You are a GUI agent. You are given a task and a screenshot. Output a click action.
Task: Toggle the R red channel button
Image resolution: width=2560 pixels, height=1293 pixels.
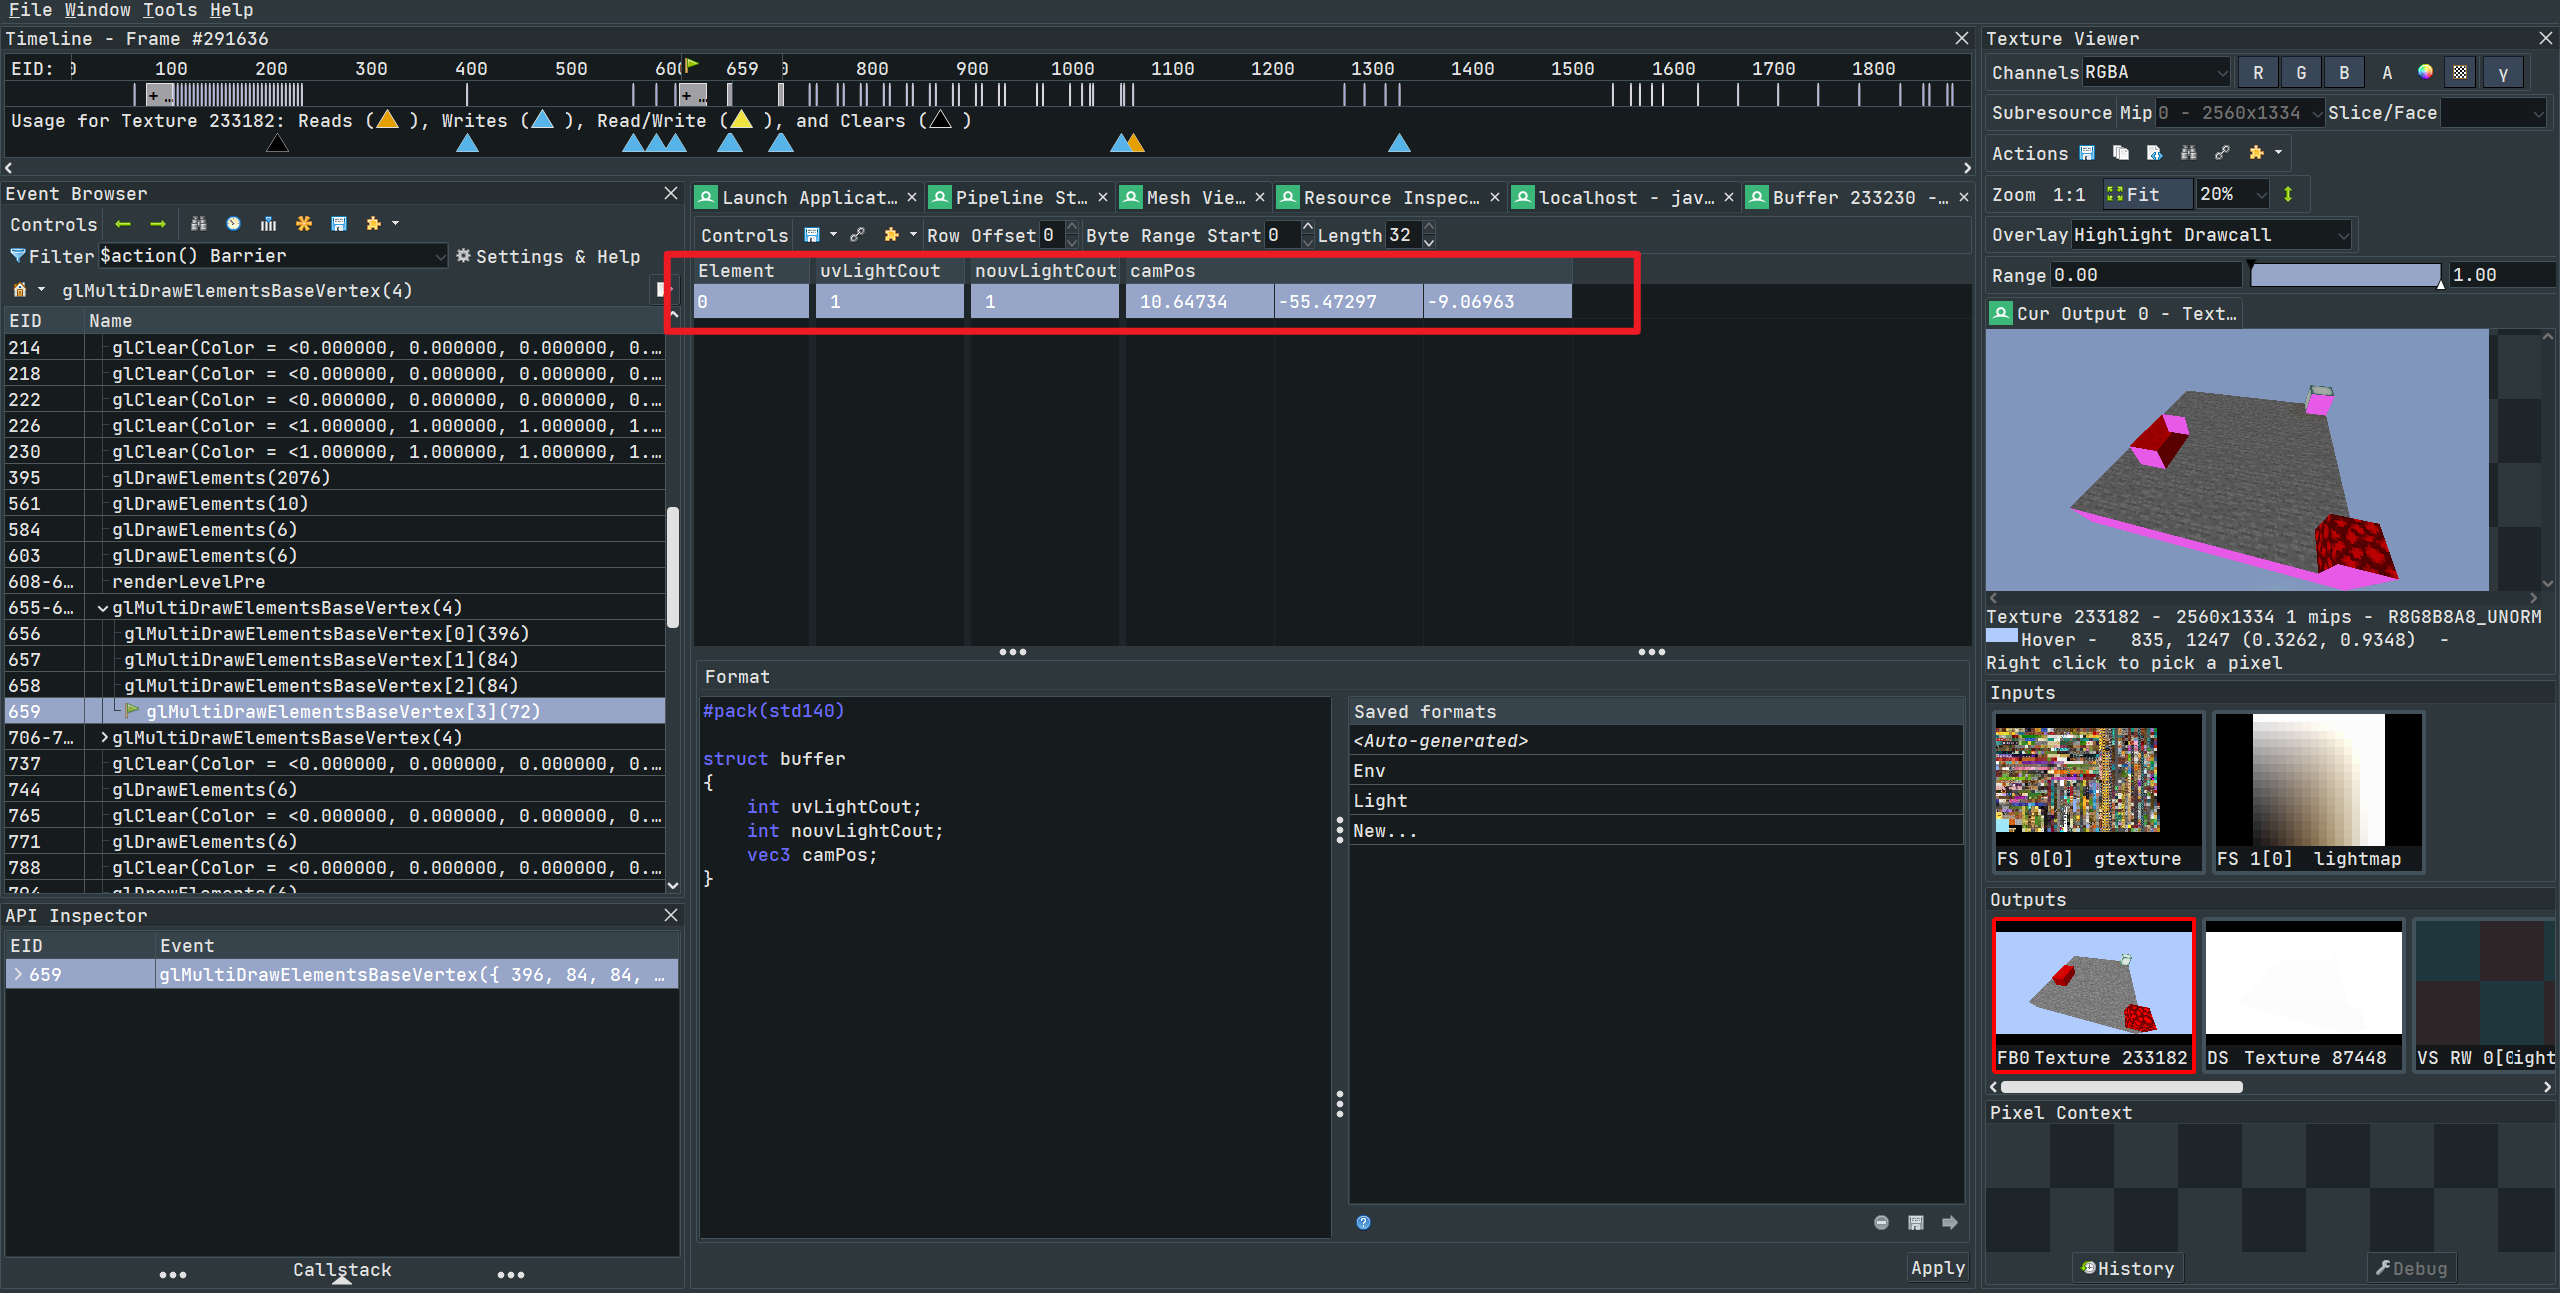coord(2258,72)
